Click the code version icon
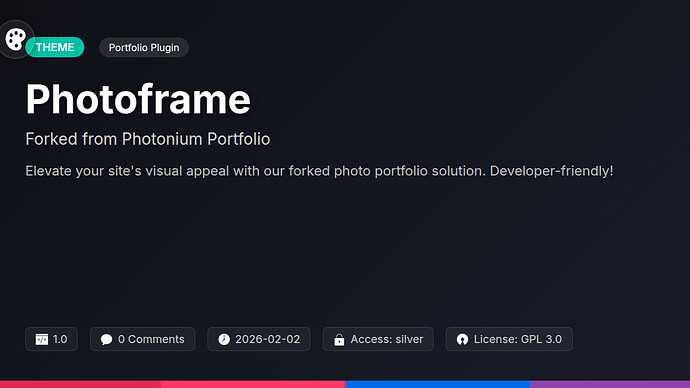Image resolution: width=690 pixels, height=388 pixels. [42, 339]
